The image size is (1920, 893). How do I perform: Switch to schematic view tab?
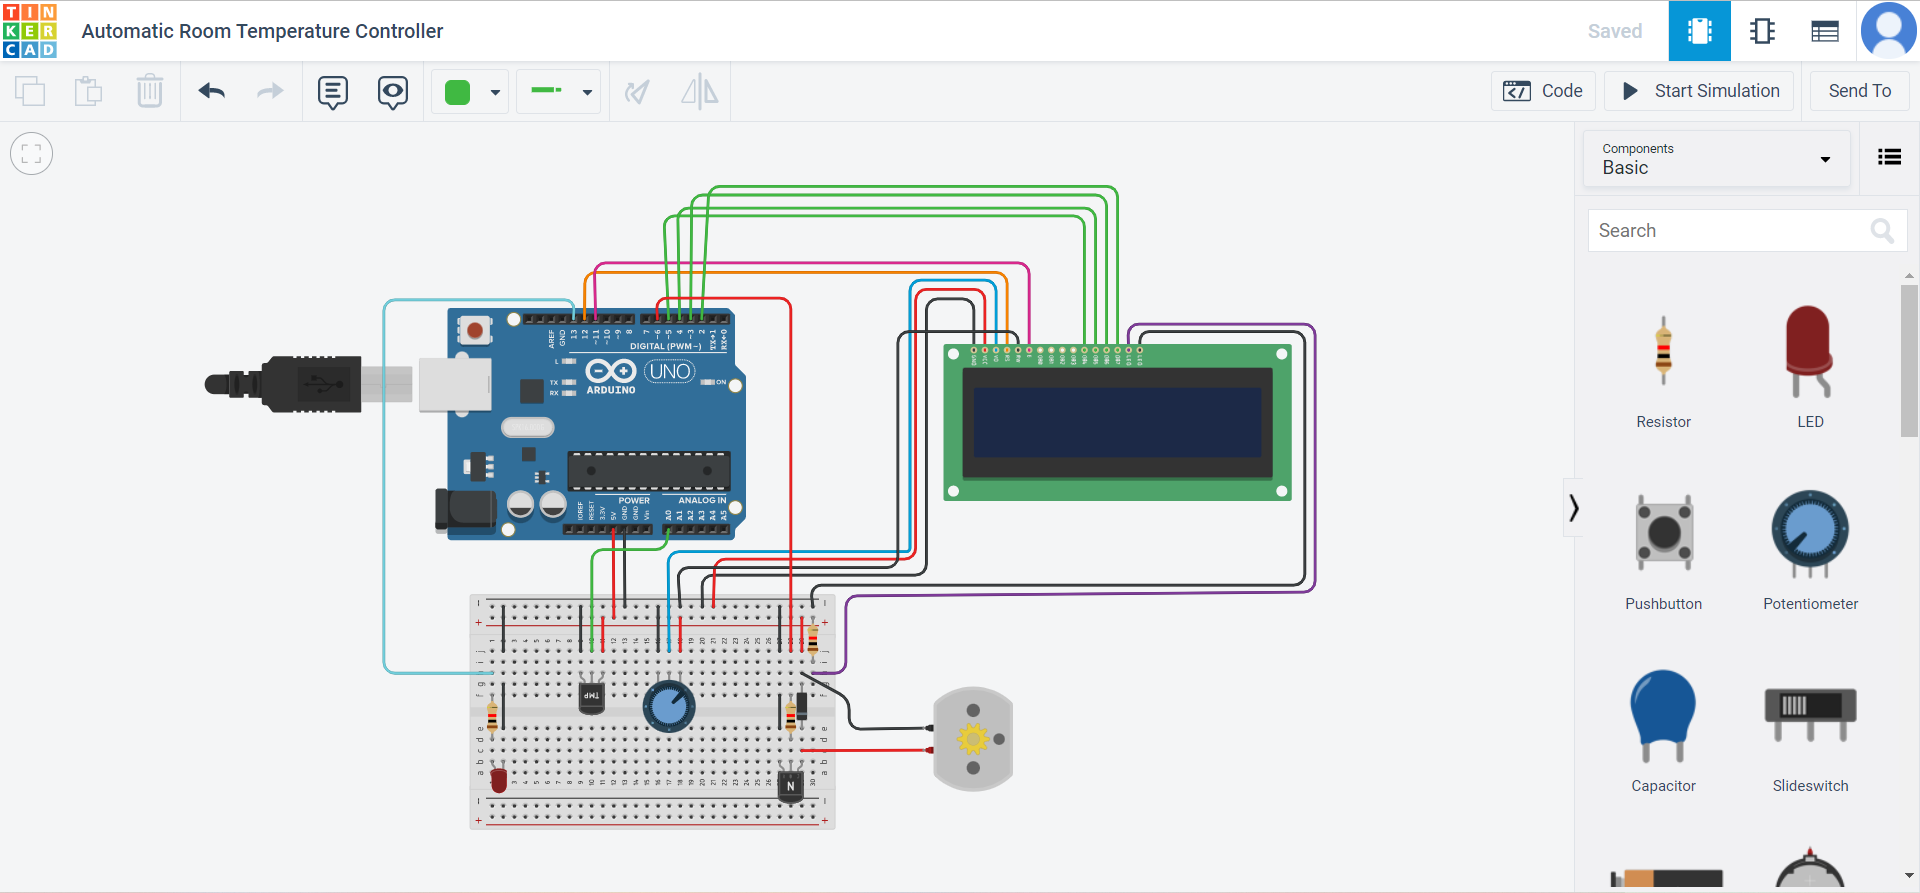click(1762, 31)
